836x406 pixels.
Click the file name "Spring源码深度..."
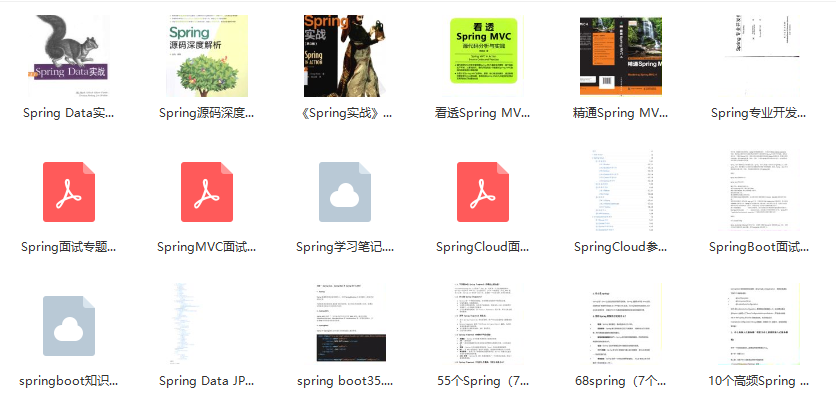tap(207, 113)
